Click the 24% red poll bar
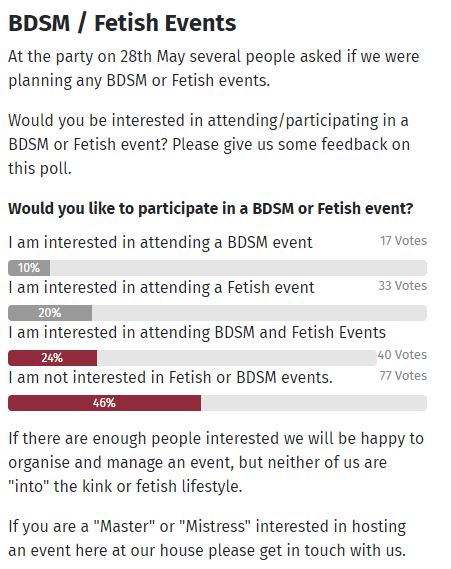The width and height of the screenshot is (451, 569). point(192,358)
